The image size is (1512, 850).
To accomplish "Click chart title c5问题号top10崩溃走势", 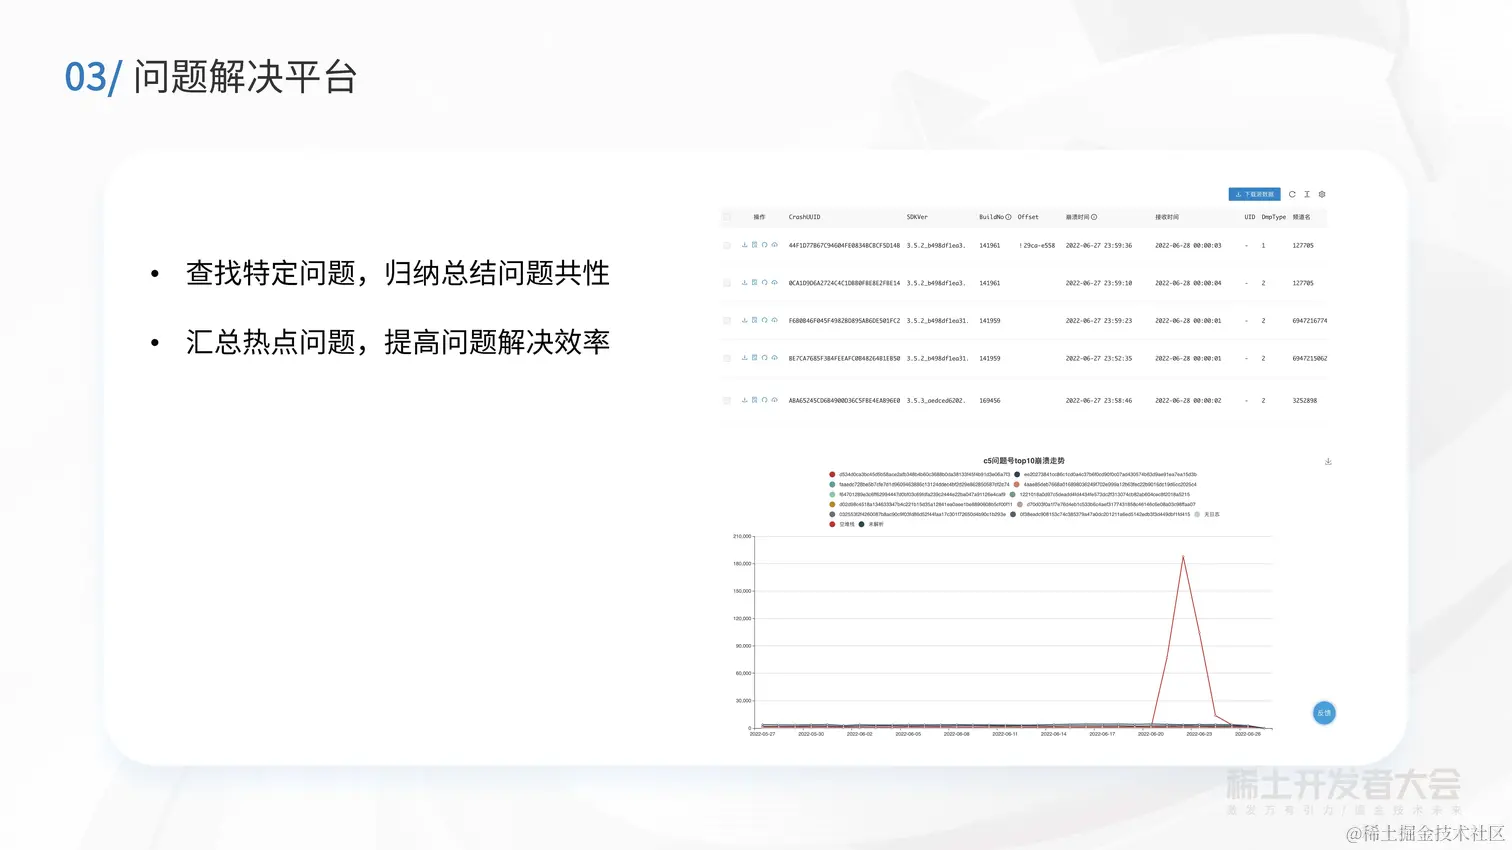I will click(1024, 461).
